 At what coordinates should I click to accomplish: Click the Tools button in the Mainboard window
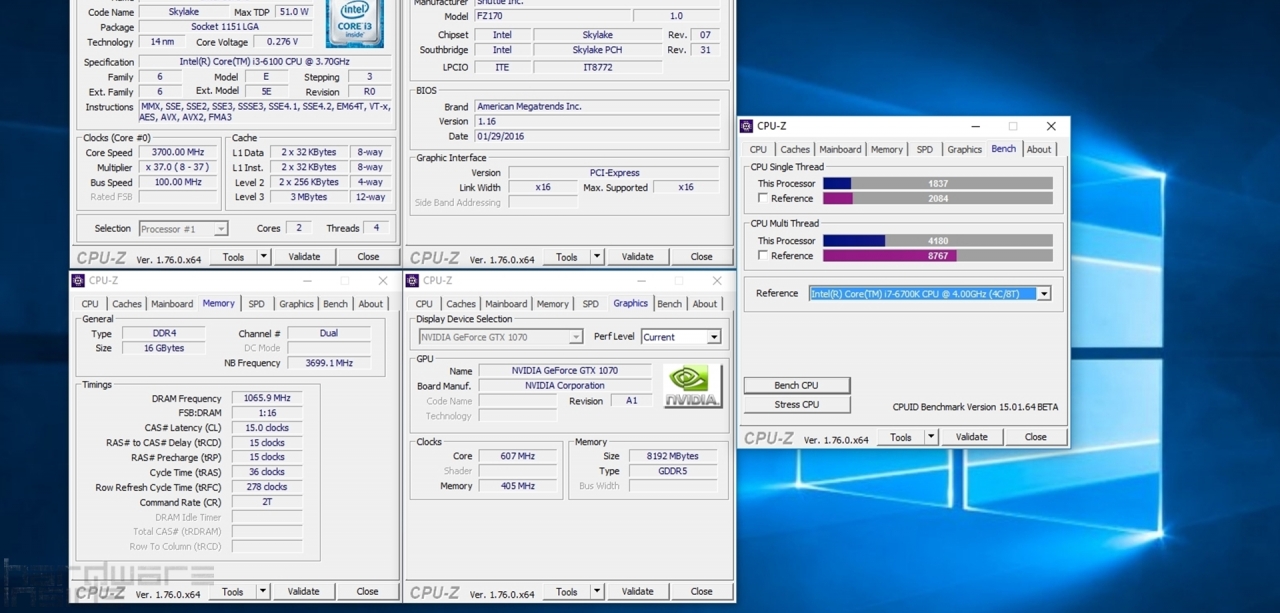[567, 257]
